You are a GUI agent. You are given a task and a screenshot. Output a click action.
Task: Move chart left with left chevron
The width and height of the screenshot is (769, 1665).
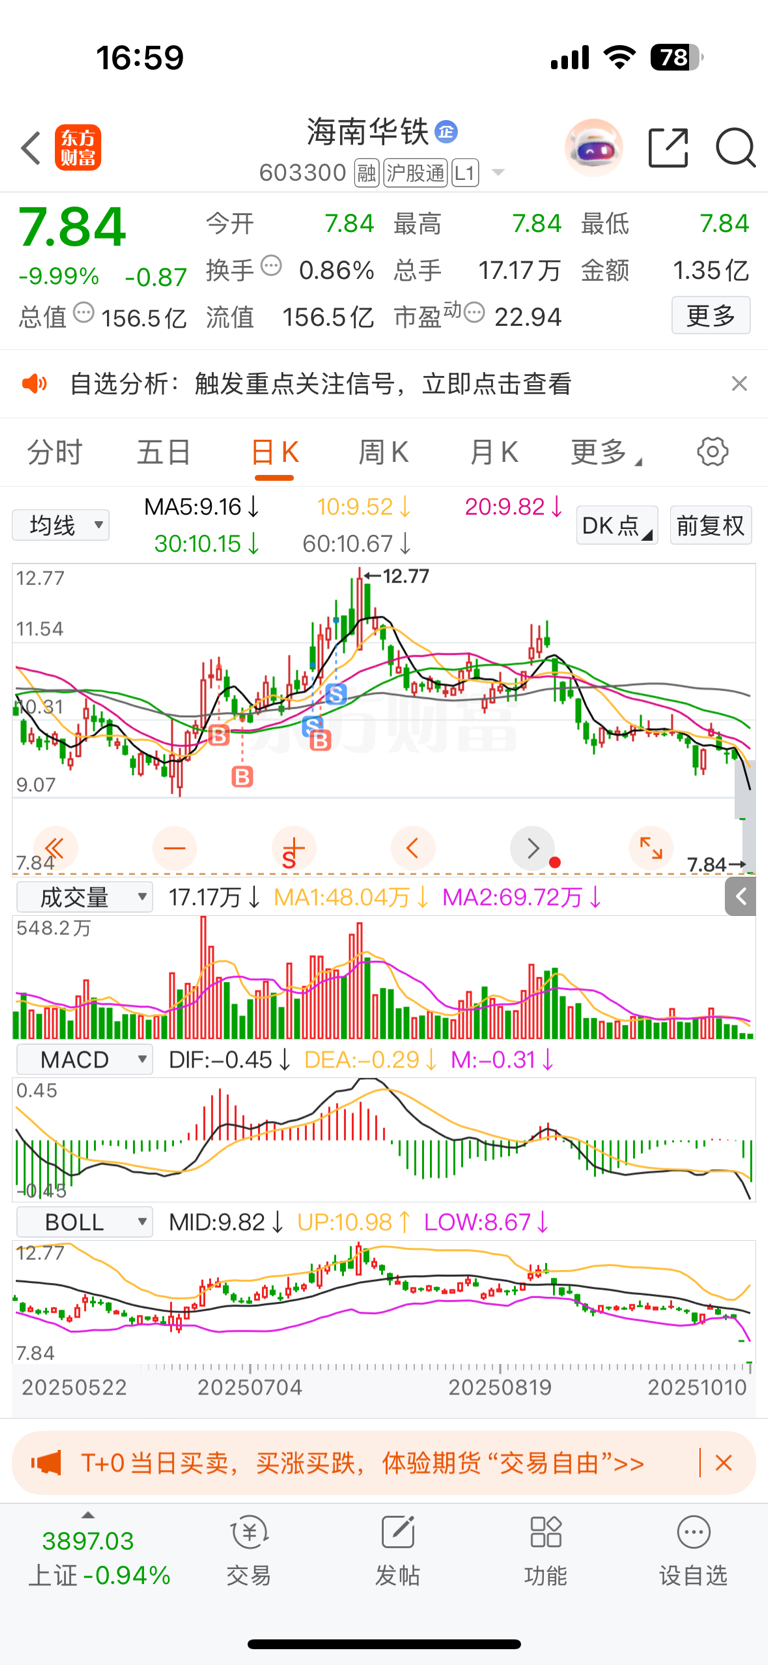413,849
